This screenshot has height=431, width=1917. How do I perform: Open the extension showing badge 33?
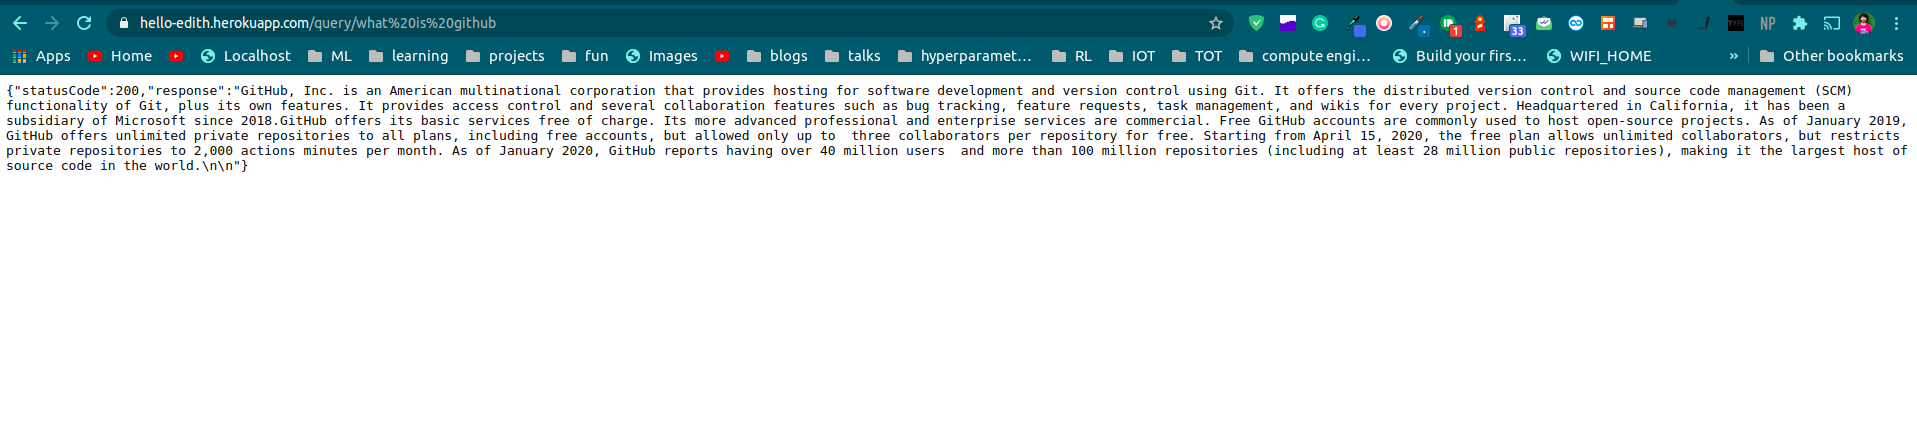click(x=1513, y=25)
